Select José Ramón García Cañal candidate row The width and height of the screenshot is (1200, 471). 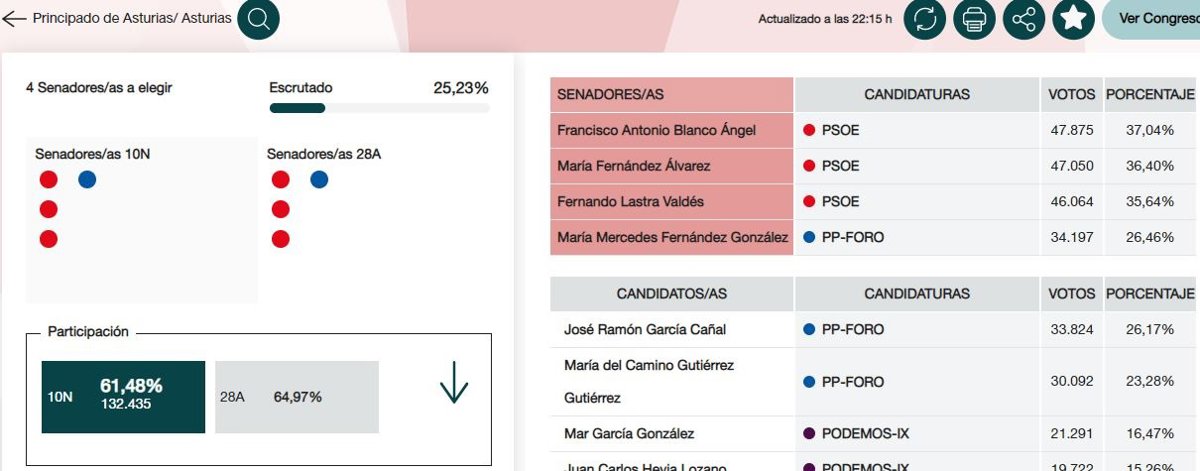point(645,330)
